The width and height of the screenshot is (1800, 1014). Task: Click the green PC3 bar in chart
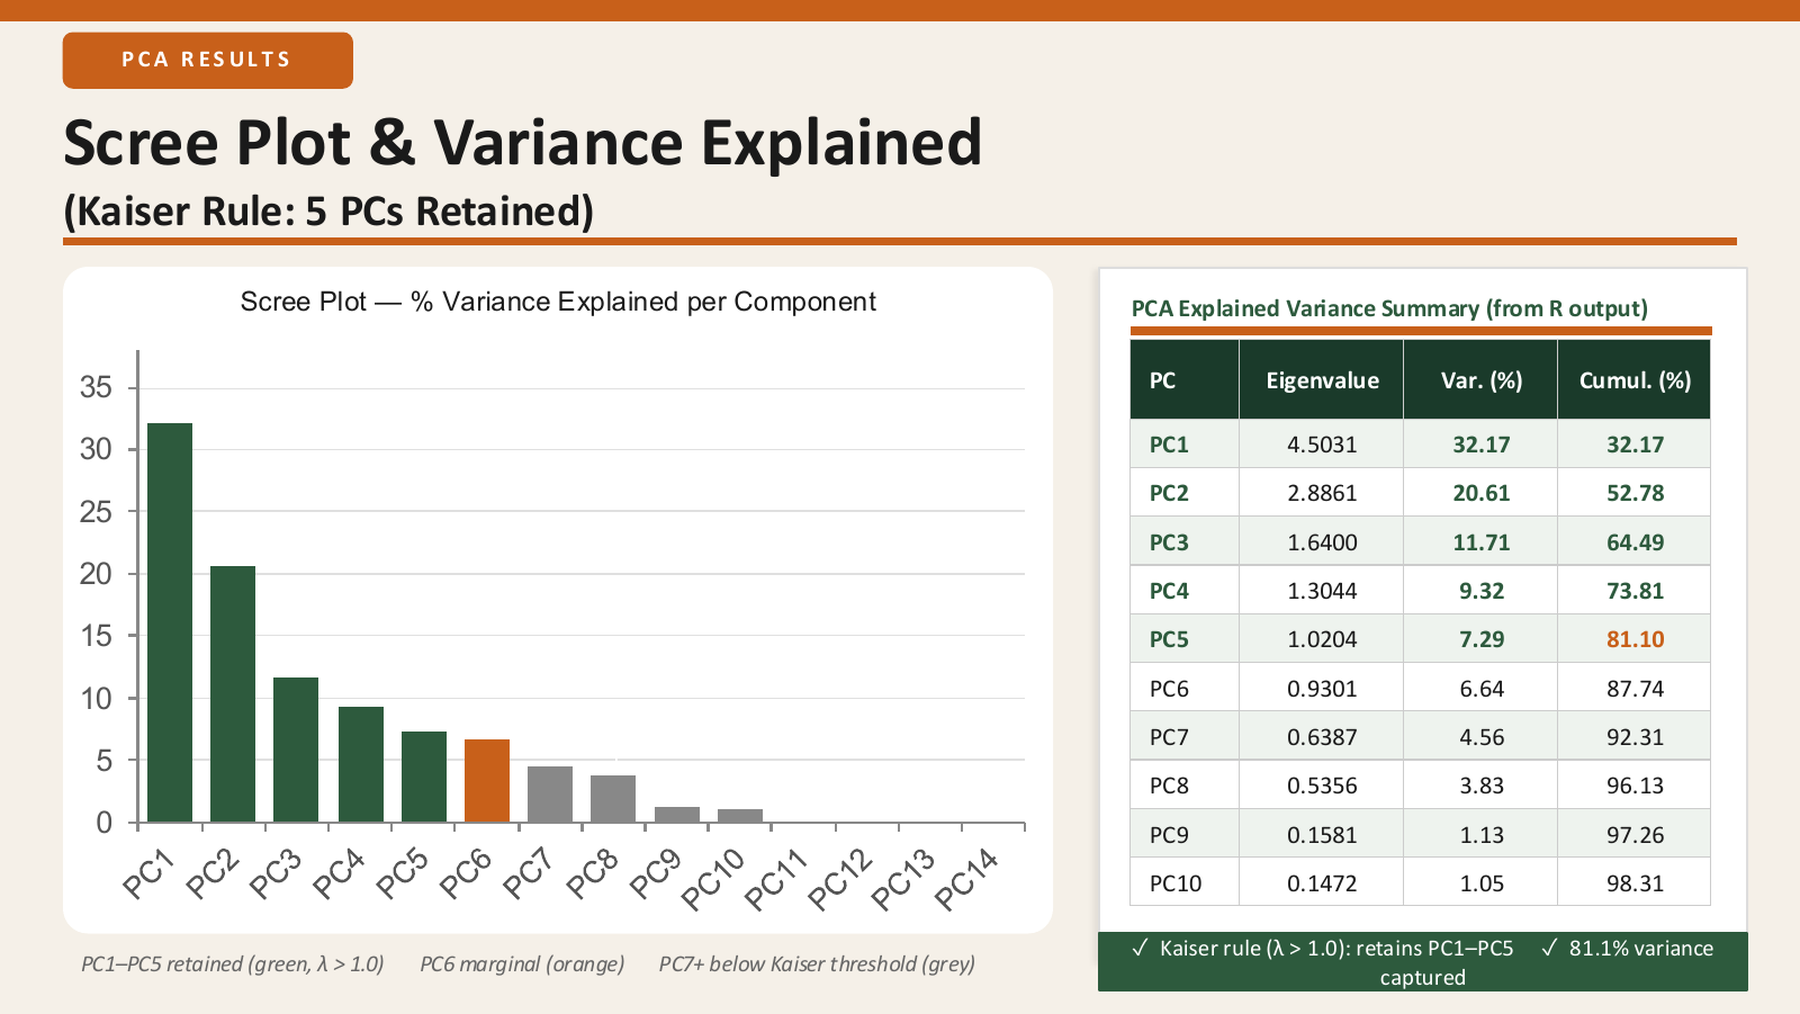coord(296,750)
